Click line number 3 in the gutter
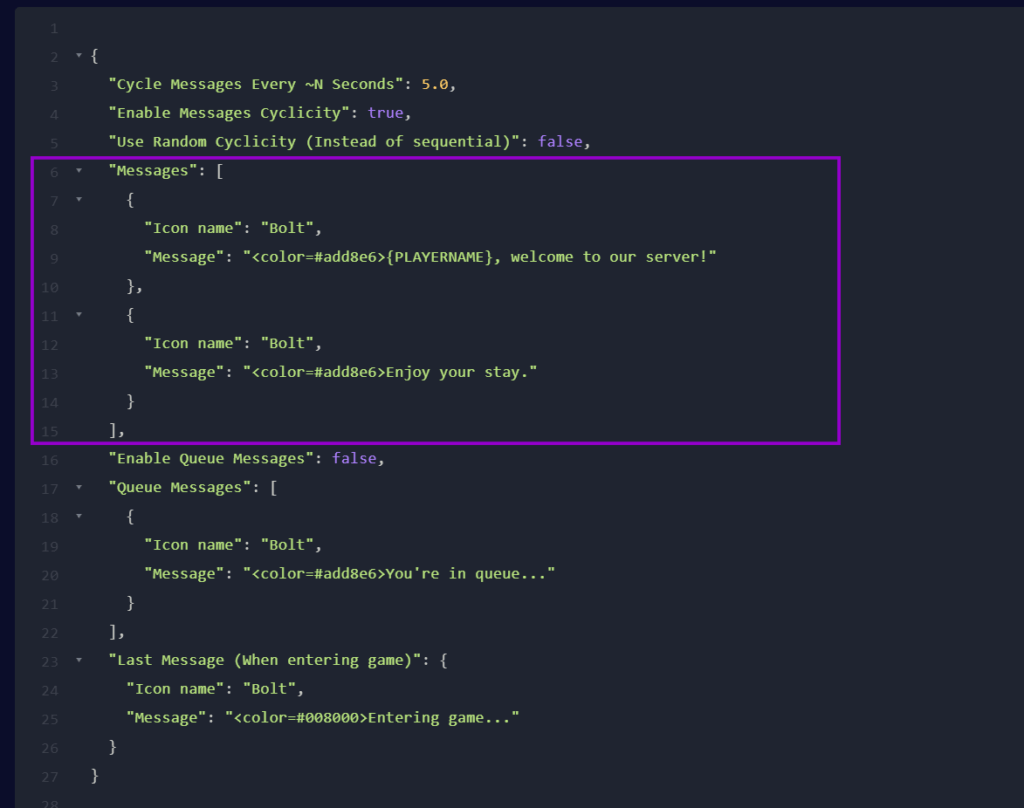This screenshot has width=1024, height=808. tap(54, 86)
